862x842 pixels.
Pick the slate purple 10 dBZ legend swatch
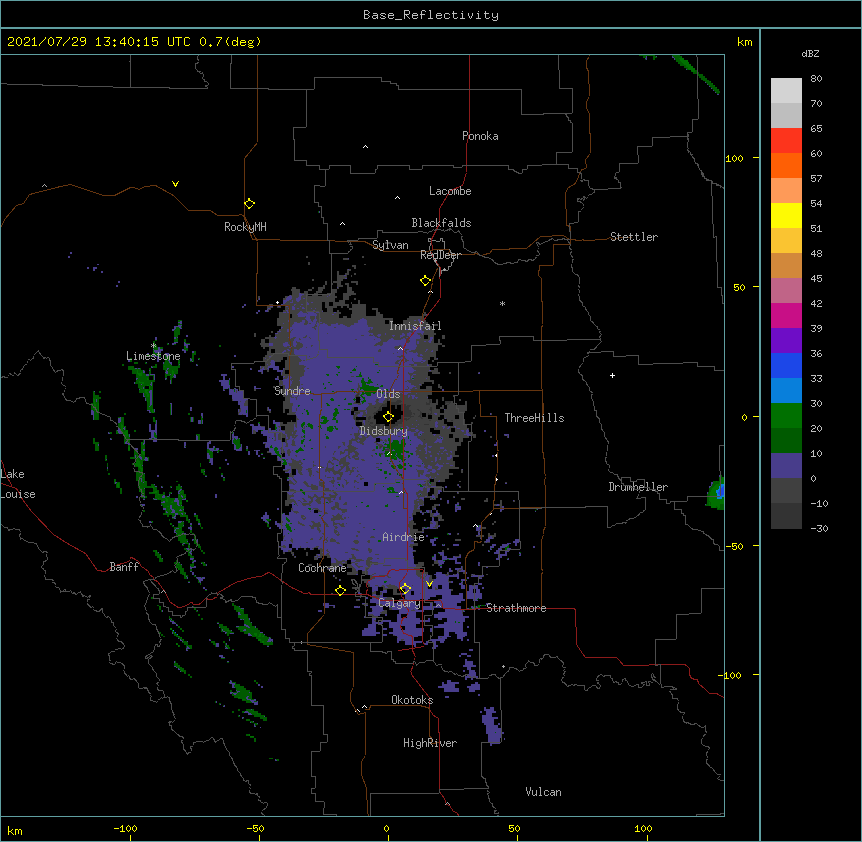[786, 466]
